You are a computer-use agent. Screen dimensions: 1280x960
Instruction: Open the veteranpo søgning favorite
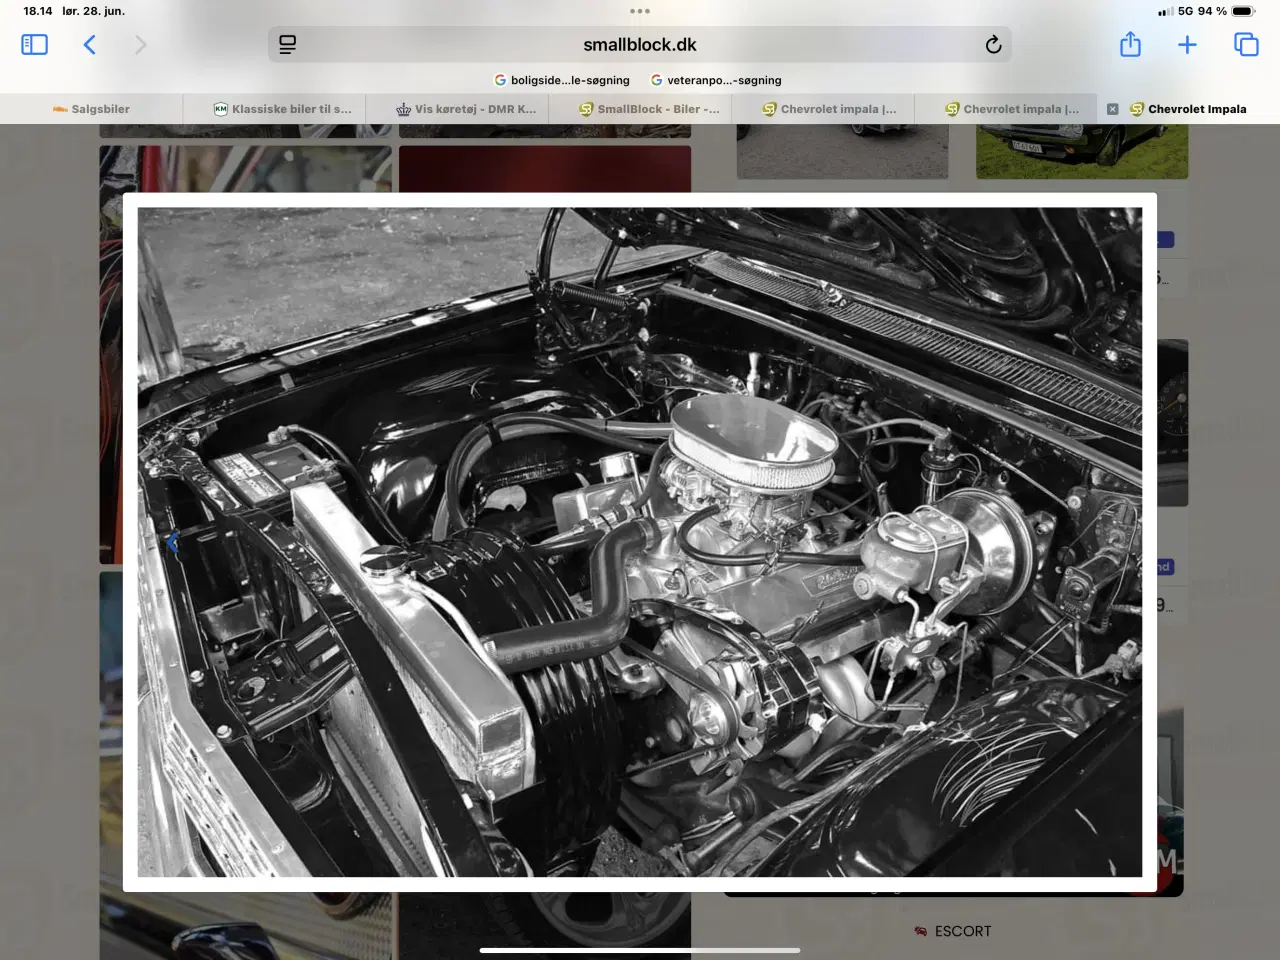pyautogui.click(x=716, y=80)
